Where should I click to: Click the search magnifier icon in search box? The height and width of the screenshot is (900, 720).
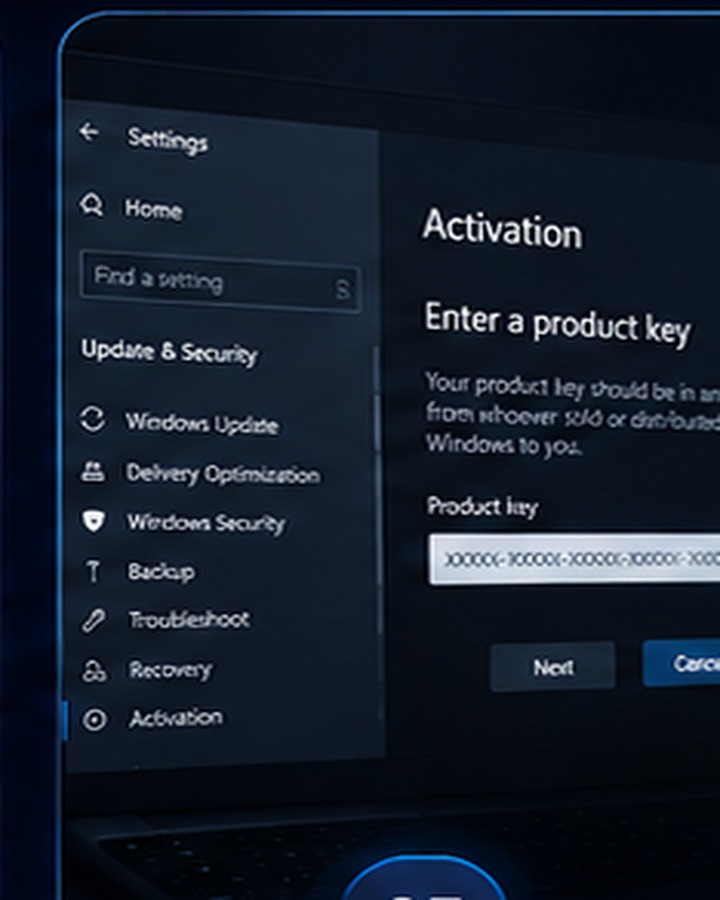[x=342, y=289]
